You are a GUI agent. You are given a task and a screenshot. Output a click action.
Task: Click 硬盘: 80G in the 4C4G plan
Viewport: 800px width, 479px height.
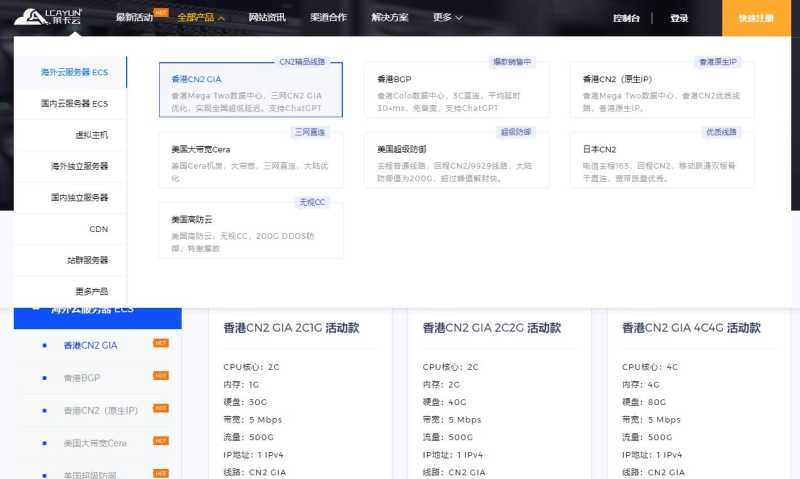pos(644,402)
